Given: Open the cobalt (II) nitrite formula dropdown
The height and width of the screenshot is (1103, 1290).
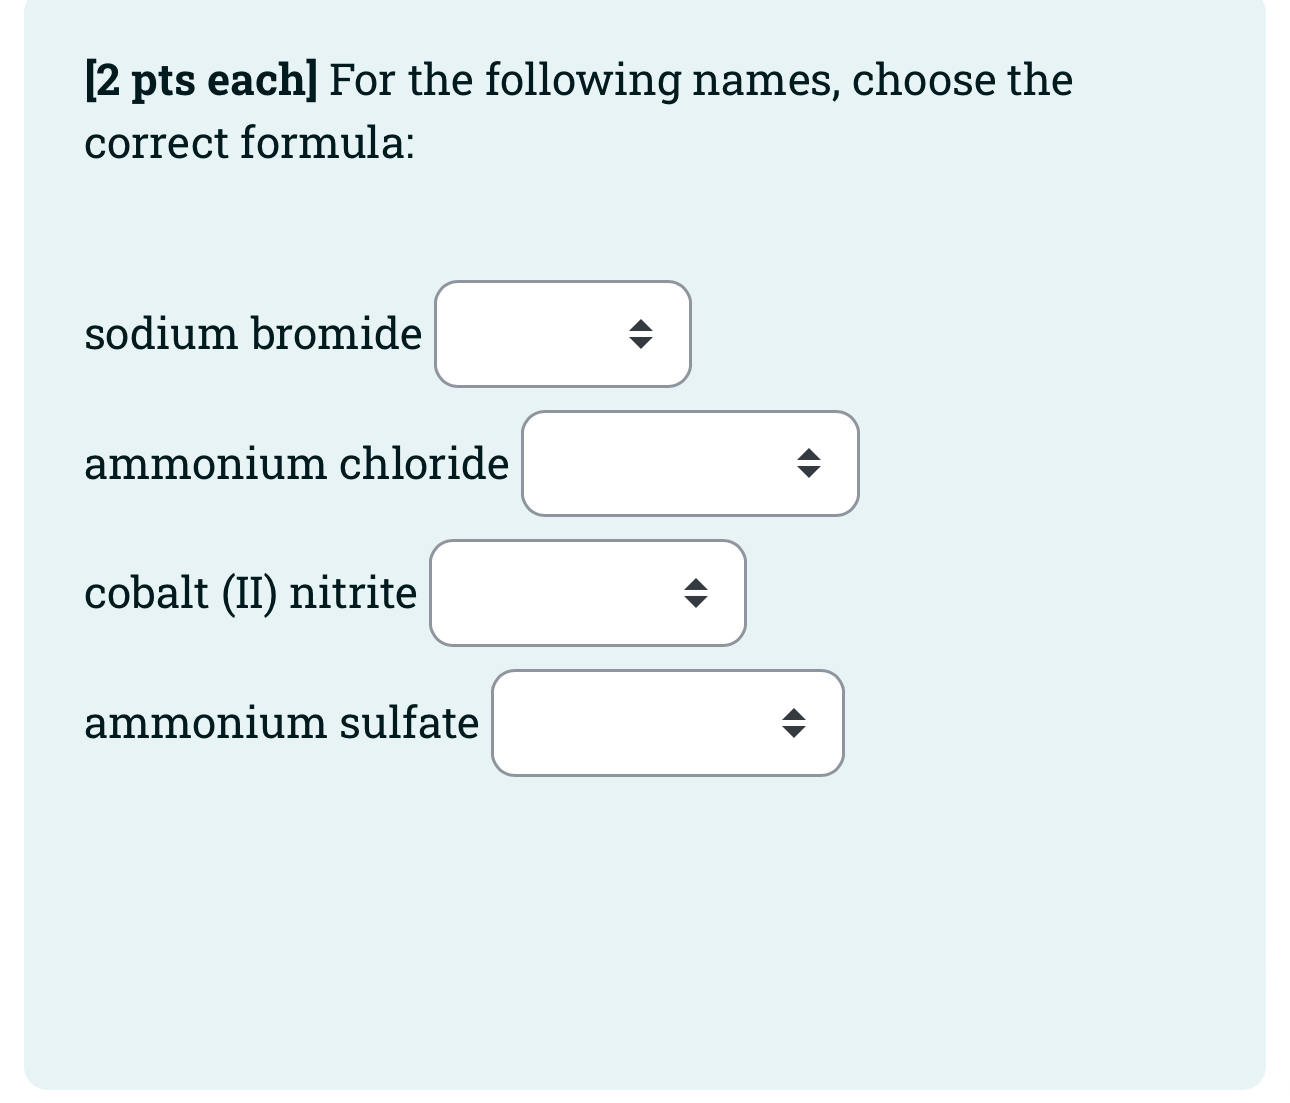Looking at the screenshot, I should [587, 592].
